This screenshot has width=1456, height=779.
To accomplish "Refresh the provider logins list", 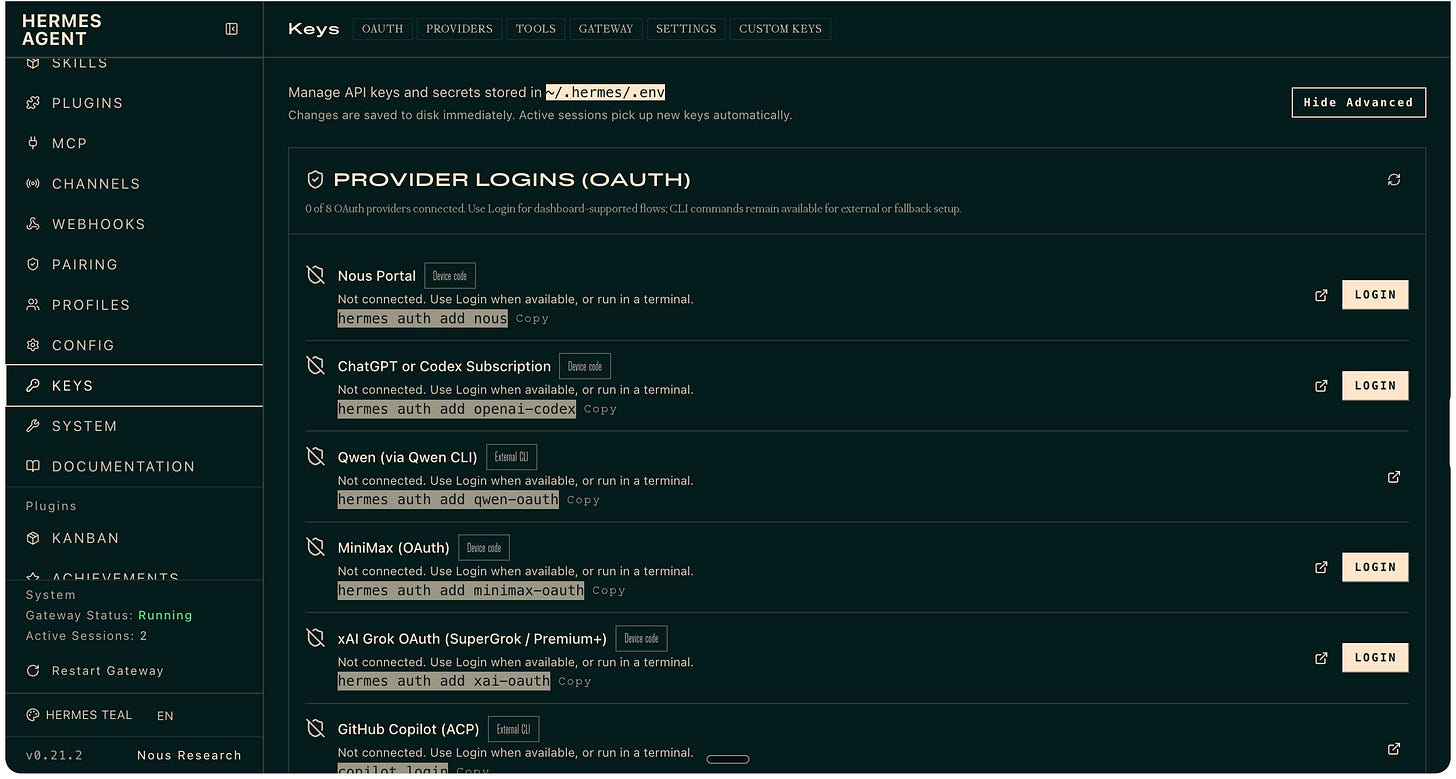I will (x=1394, y=180).
